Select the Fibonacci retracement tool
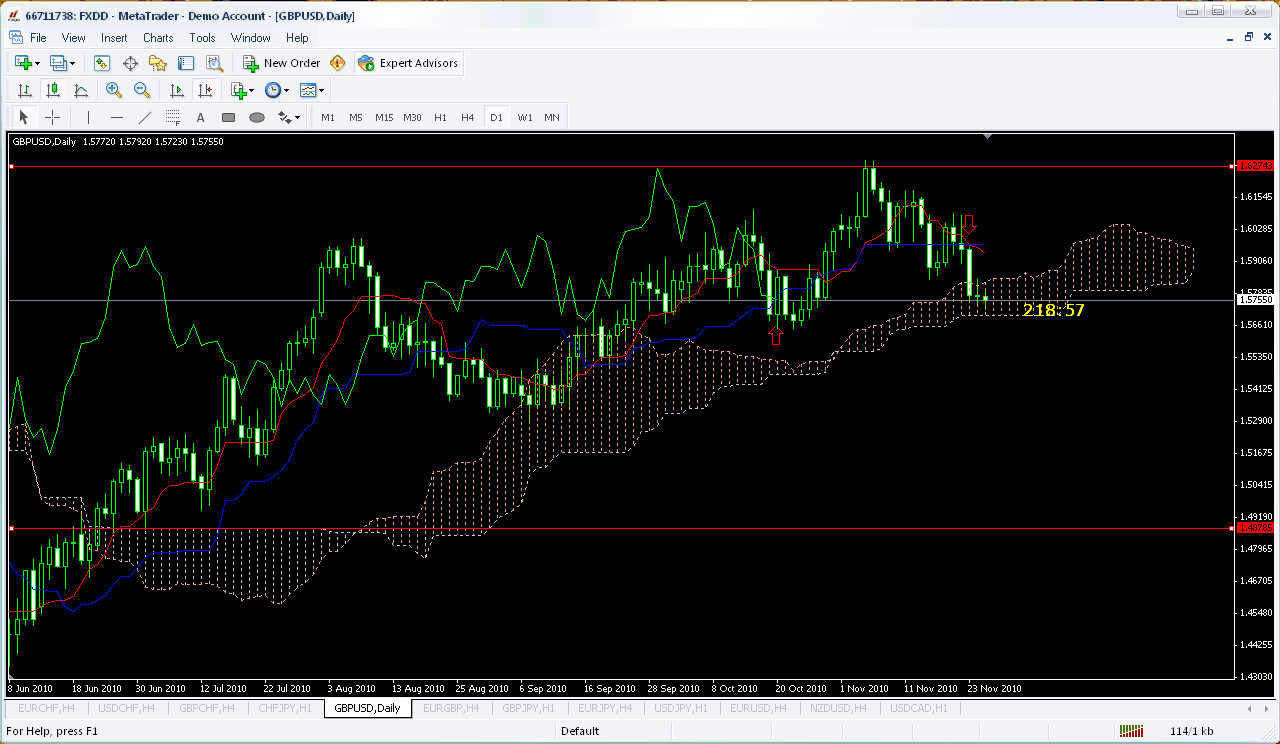Viewport: 1280px width, 744px height. click(173, 117)
